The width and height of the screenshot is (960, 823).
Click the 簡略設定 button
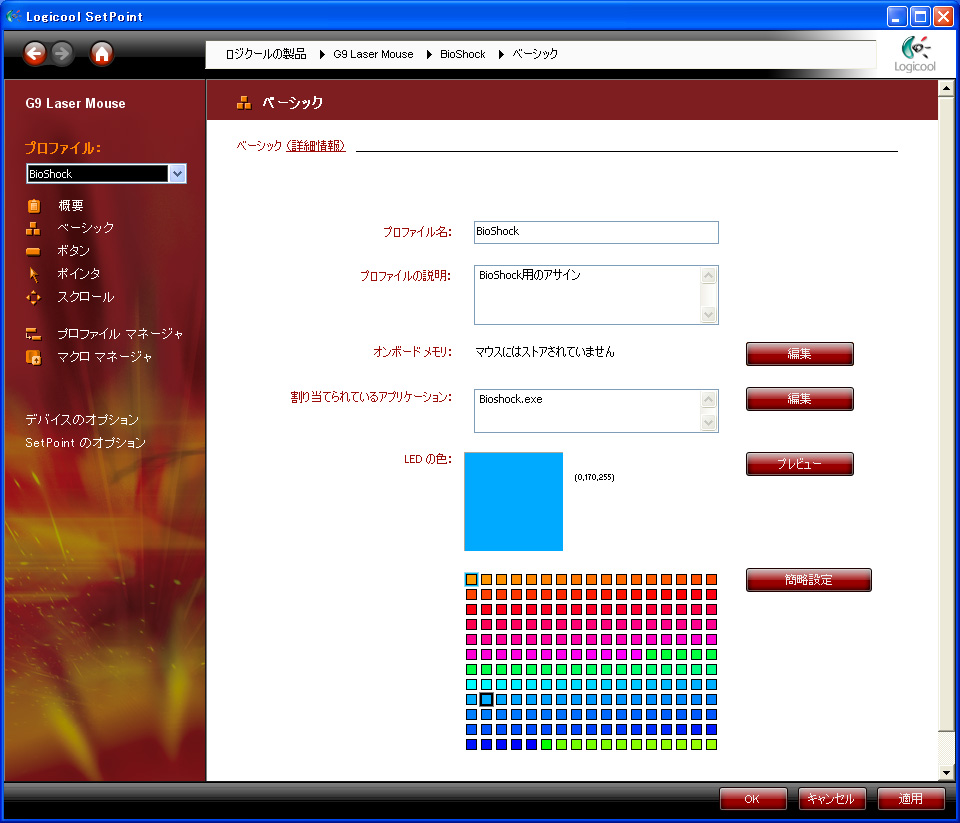[x=808, y=580]
